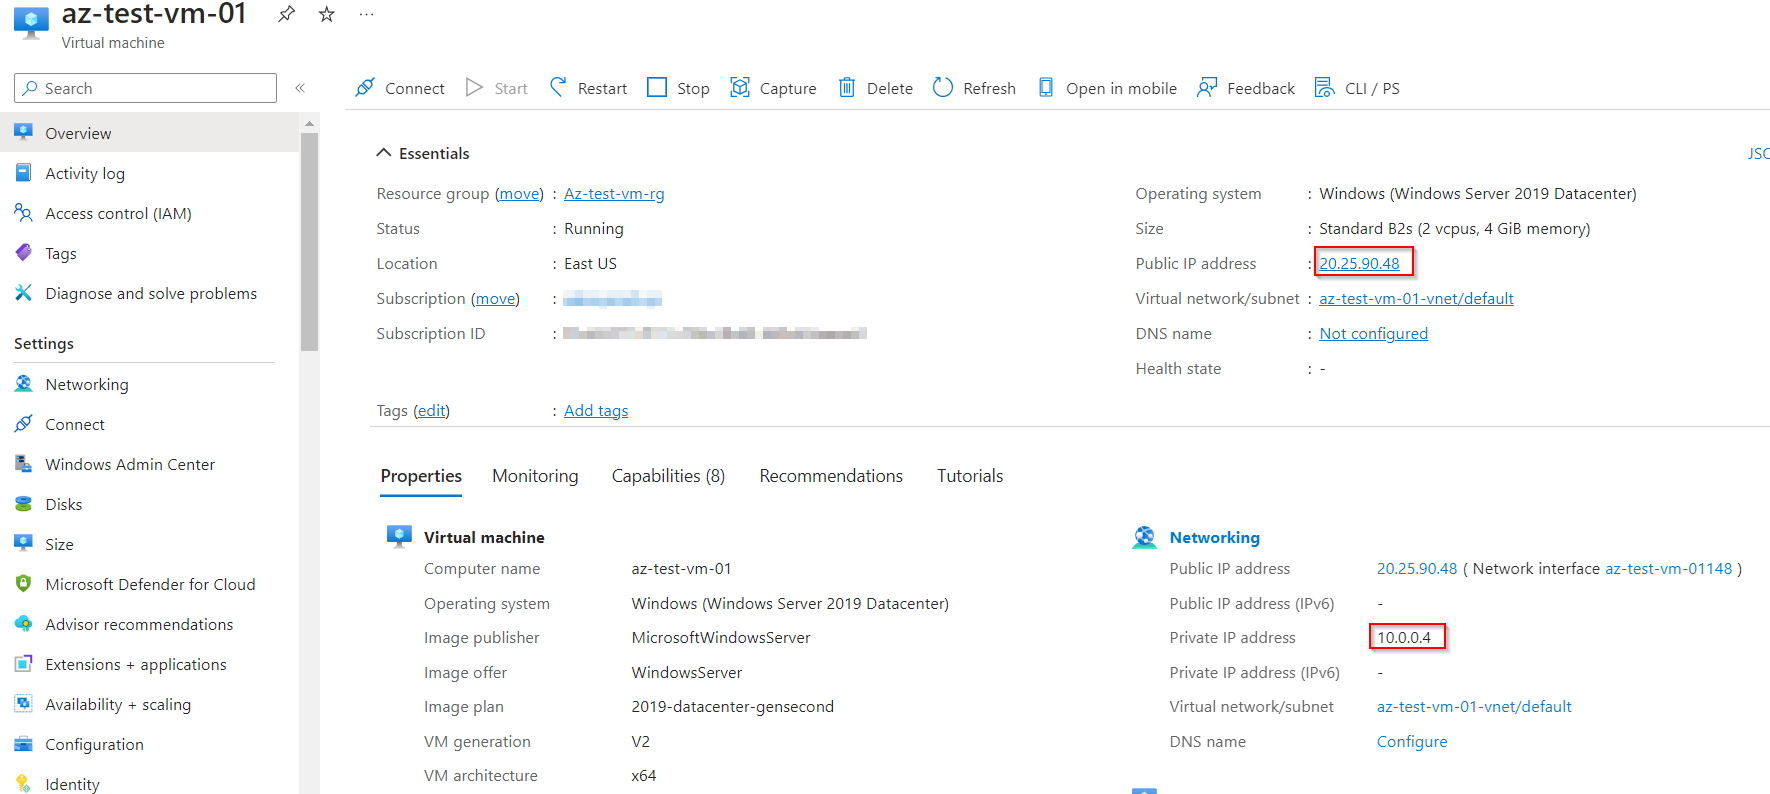
Task: Click the Virtual machine monitor icon in Properties
Action: coord(399,537)
